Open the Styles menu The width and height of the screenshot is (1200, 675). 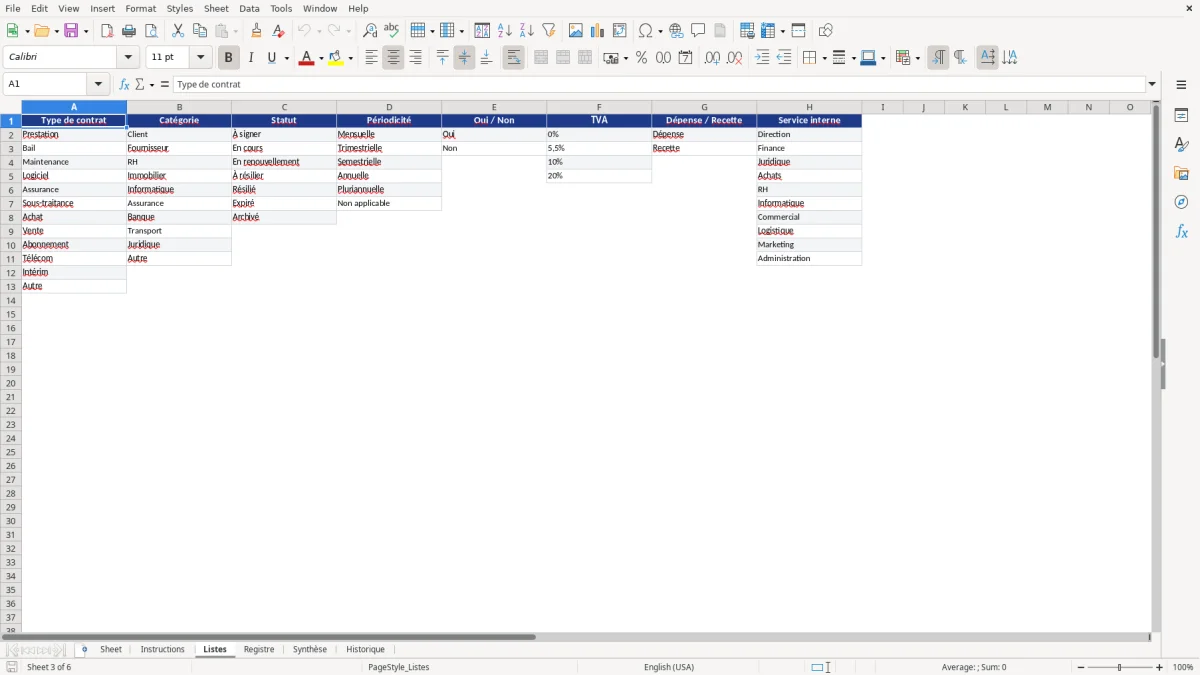pos(180,8)
